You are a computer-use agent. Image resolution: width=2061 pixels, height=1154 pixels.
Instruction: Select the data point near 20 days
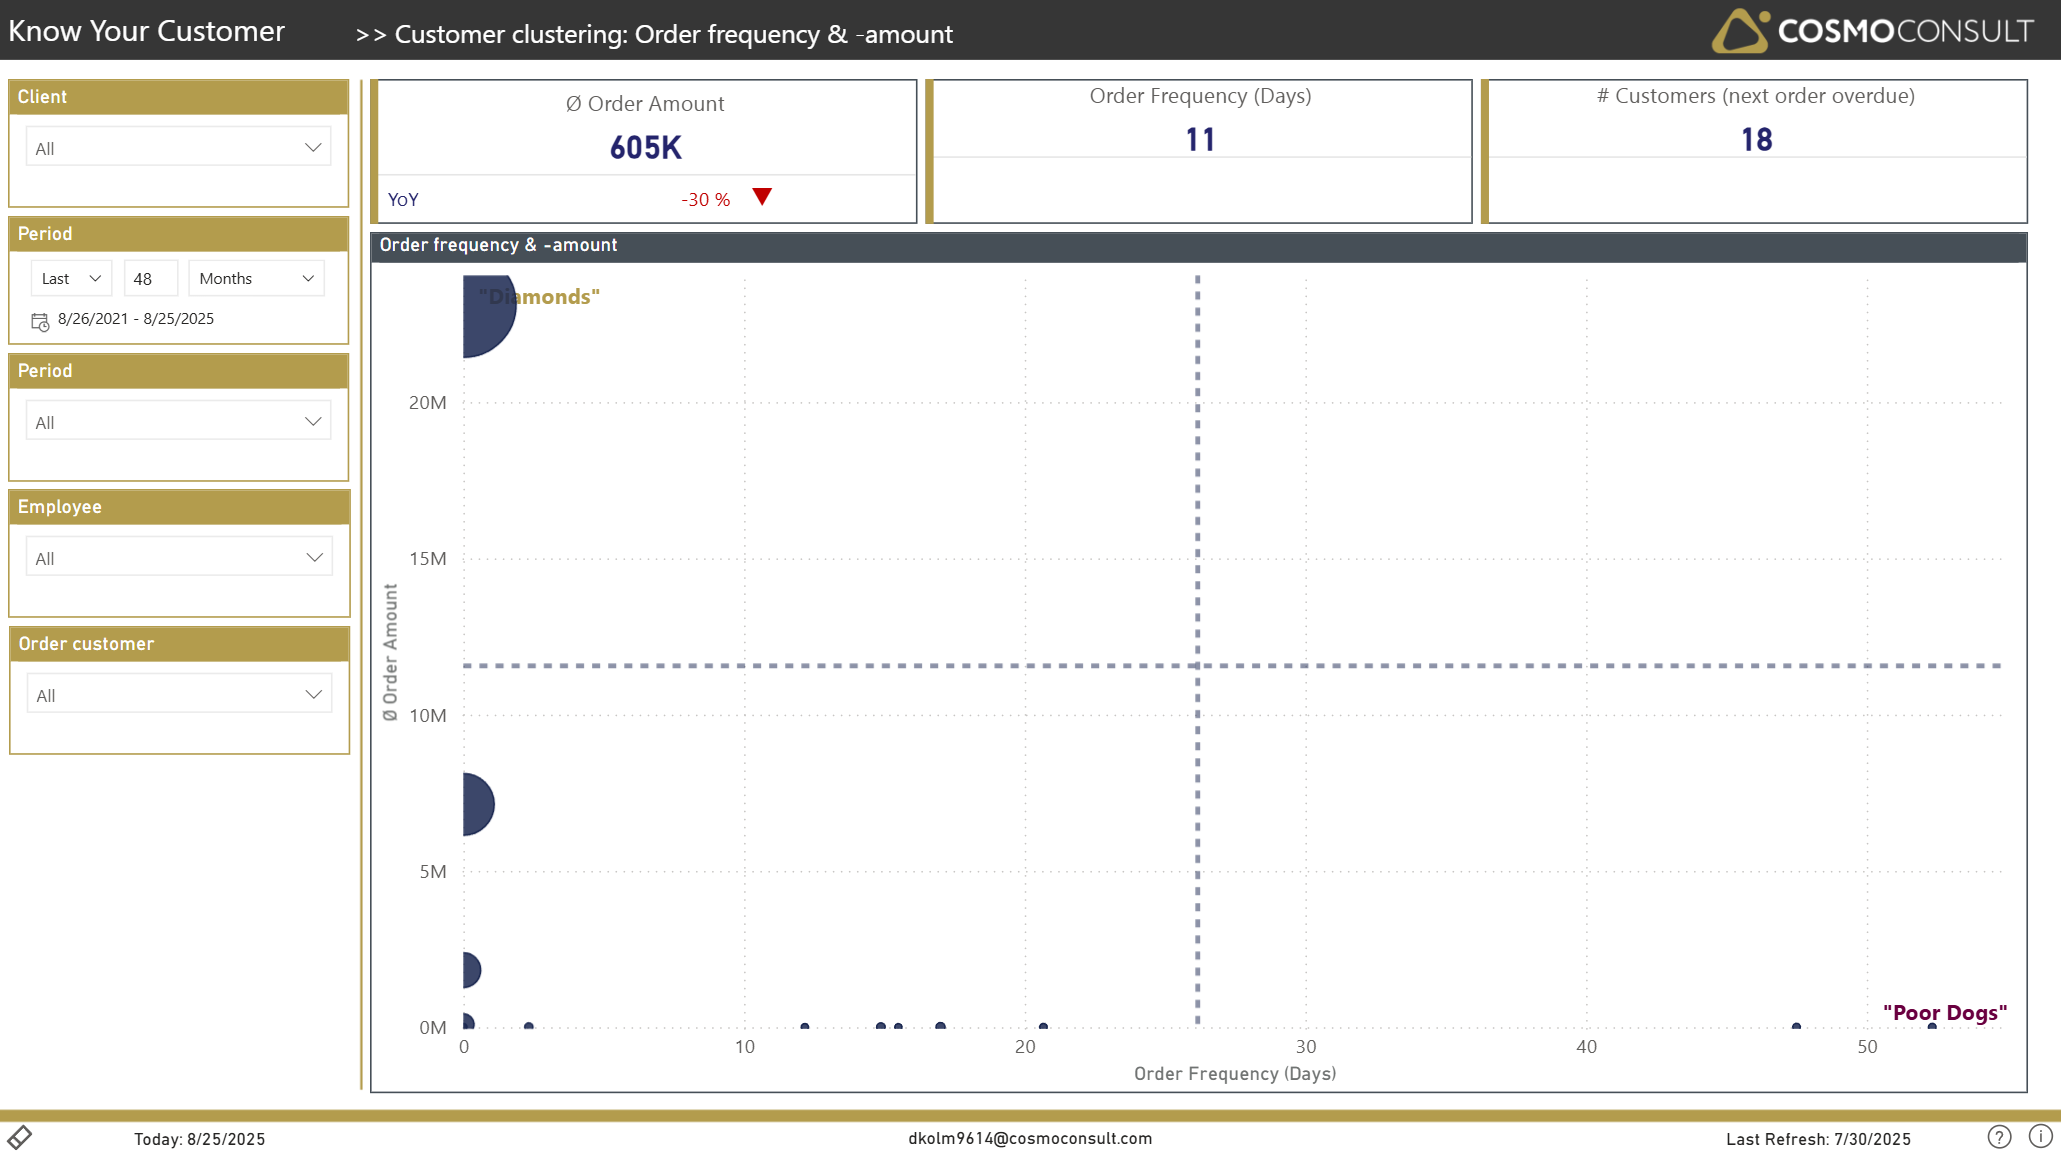tap(1043, 1026)
